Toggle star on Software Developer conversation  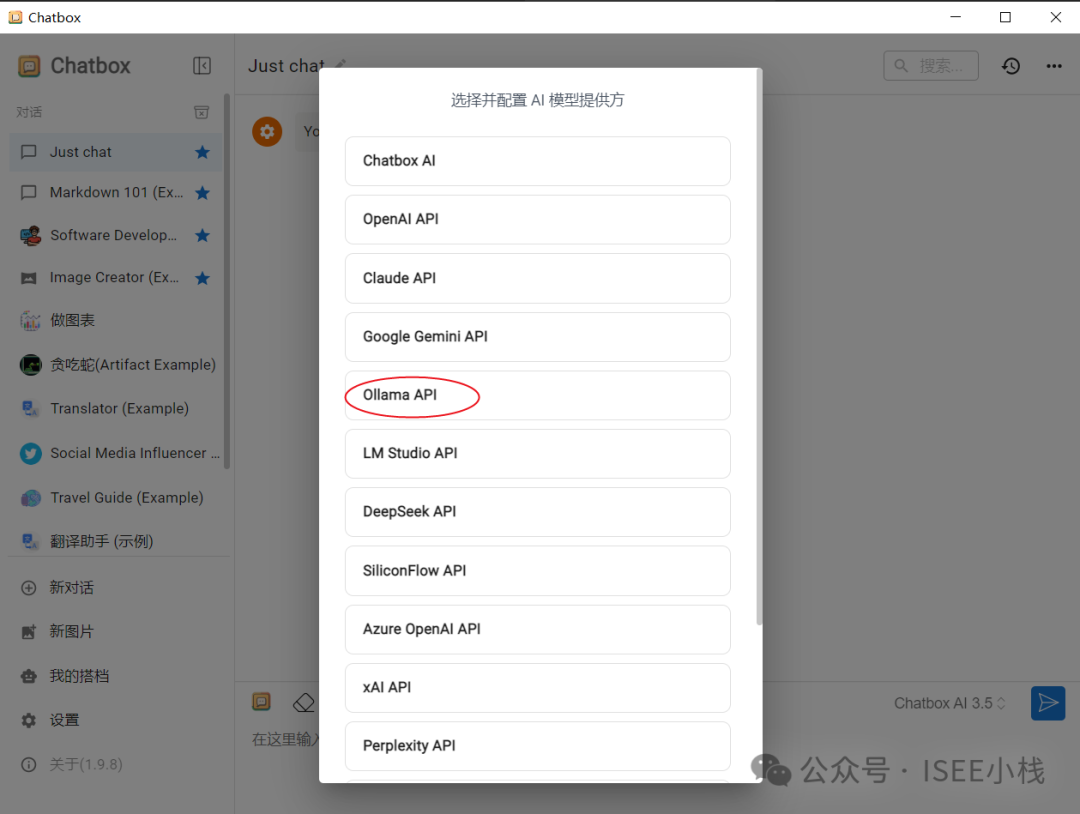pyautogui.click(x=202, y=236)
